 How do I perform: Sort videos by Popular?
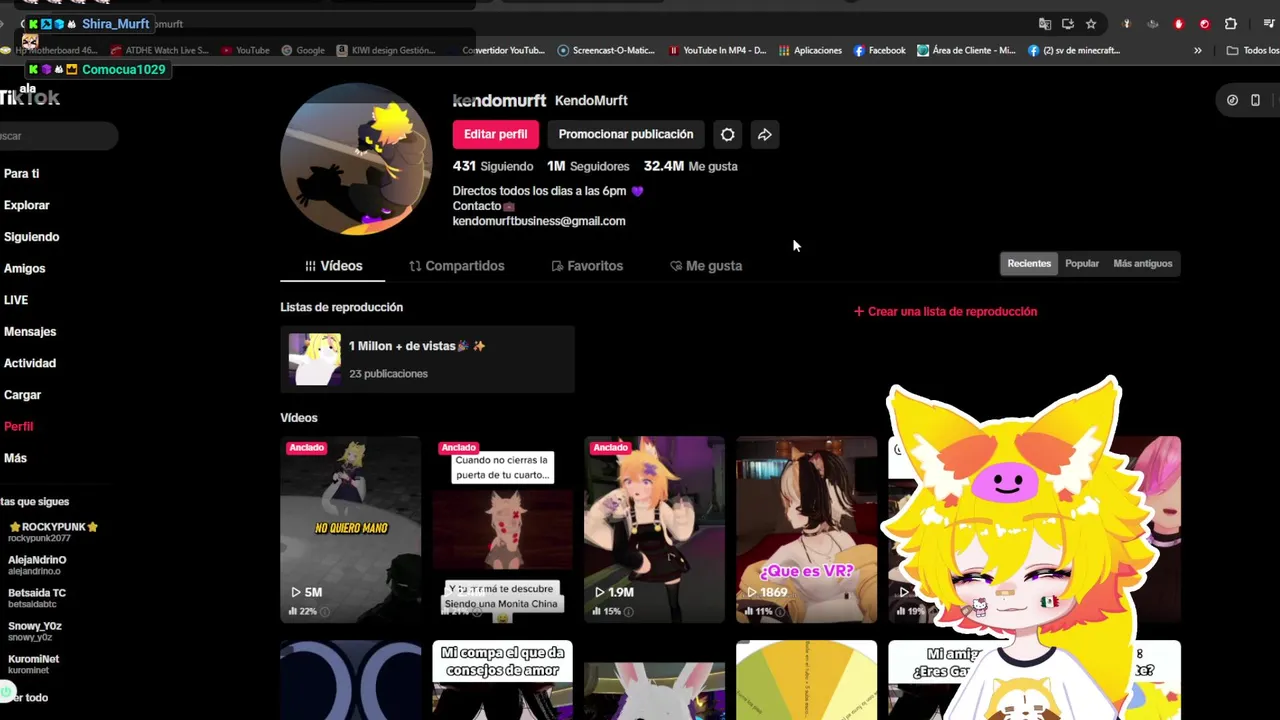(x=1082, y=263)
